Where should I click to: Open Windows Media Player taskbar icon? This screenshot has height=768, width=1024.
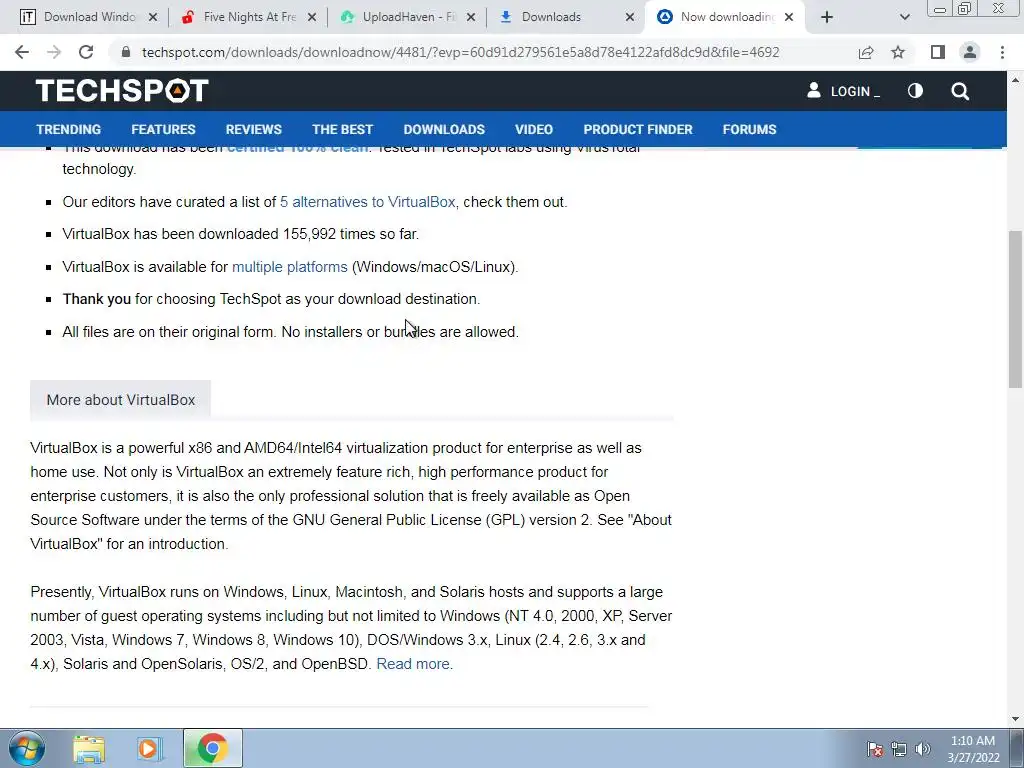pyautogui.click(x=148, y=748)
